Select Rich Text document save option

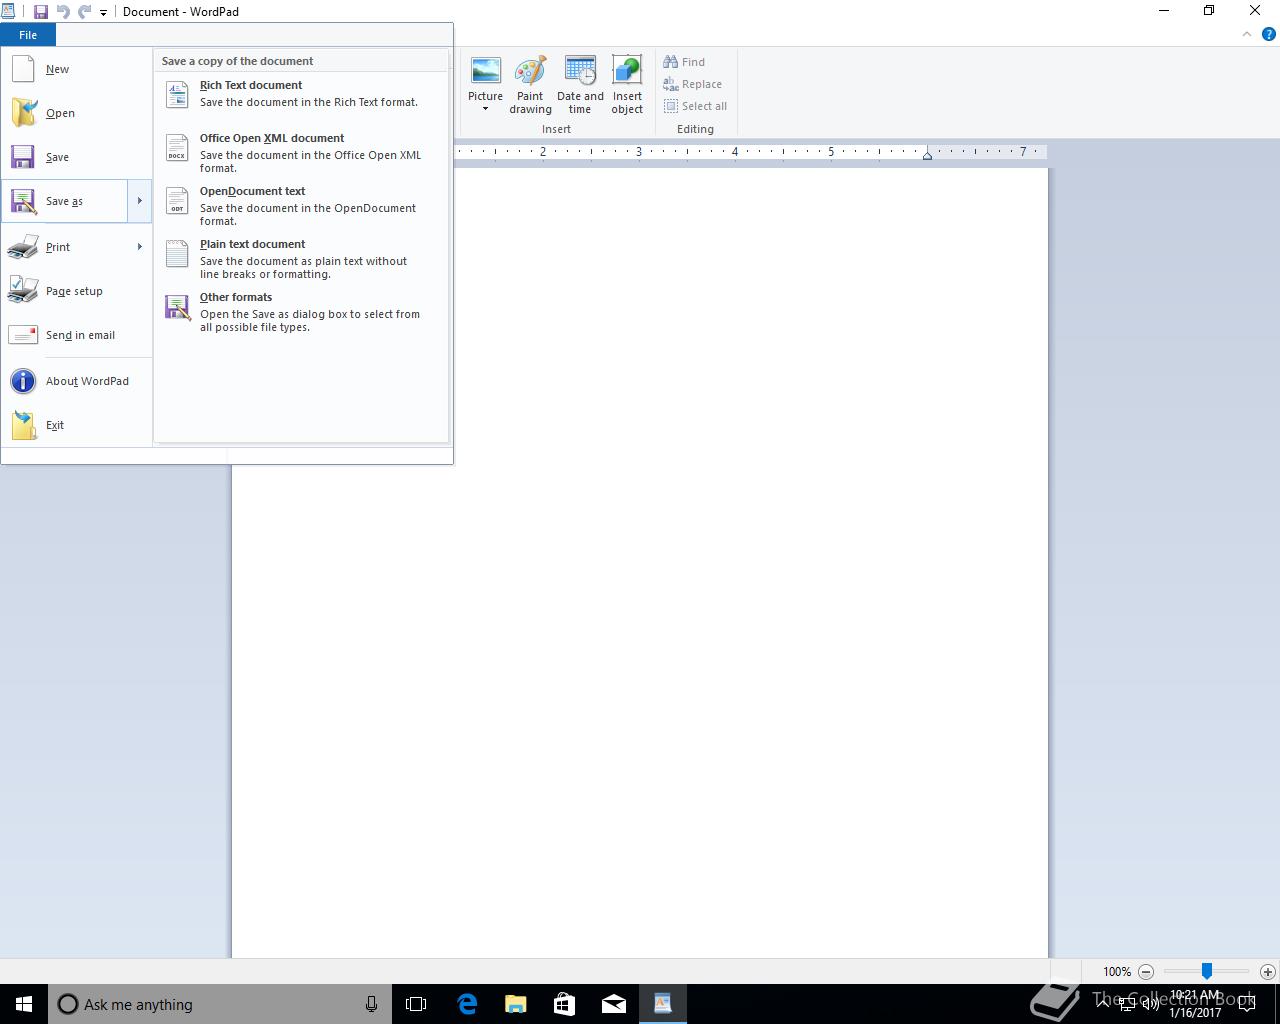click(301, 93)
